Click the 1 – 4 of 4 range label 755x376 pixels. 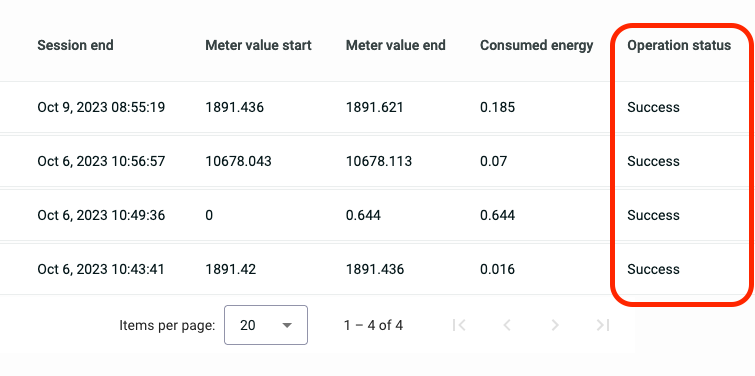(373, 325)
